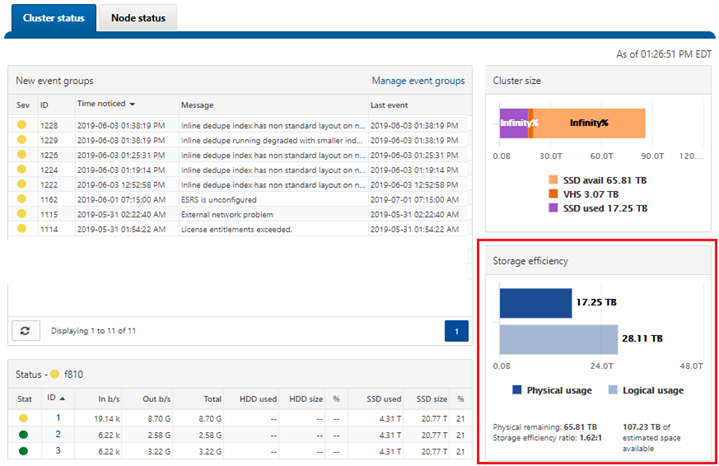Switch to the Node status tab
Image resolution: width=719 pixels, height=466 pixels.
[138, 18]
